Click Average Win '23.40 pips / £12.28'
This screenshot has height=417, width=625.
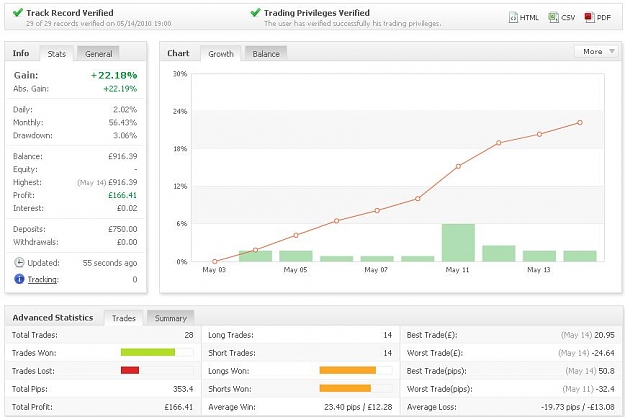pyautogui.click(x=358, y=407)
